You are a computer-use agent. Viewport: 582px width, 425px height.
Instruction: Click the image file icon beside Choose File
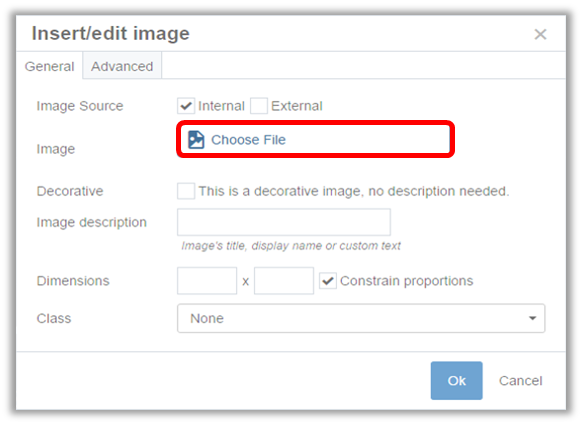click(x=196, y=140)
